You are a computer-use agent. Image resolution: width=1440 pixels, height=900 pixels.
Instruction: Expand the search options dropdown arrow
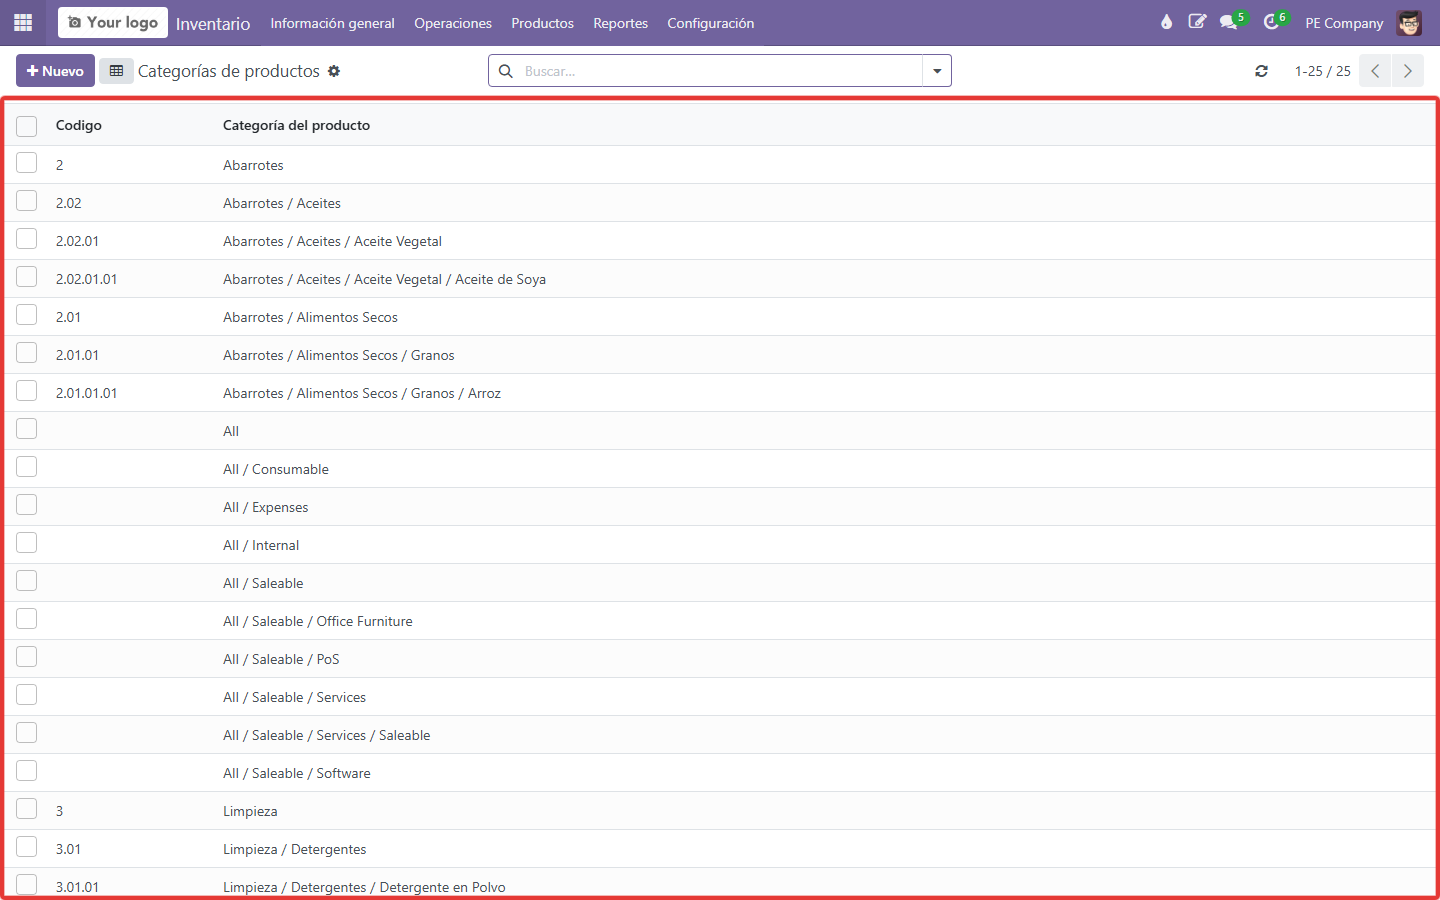pyautogui.click(x=937, y=71)
